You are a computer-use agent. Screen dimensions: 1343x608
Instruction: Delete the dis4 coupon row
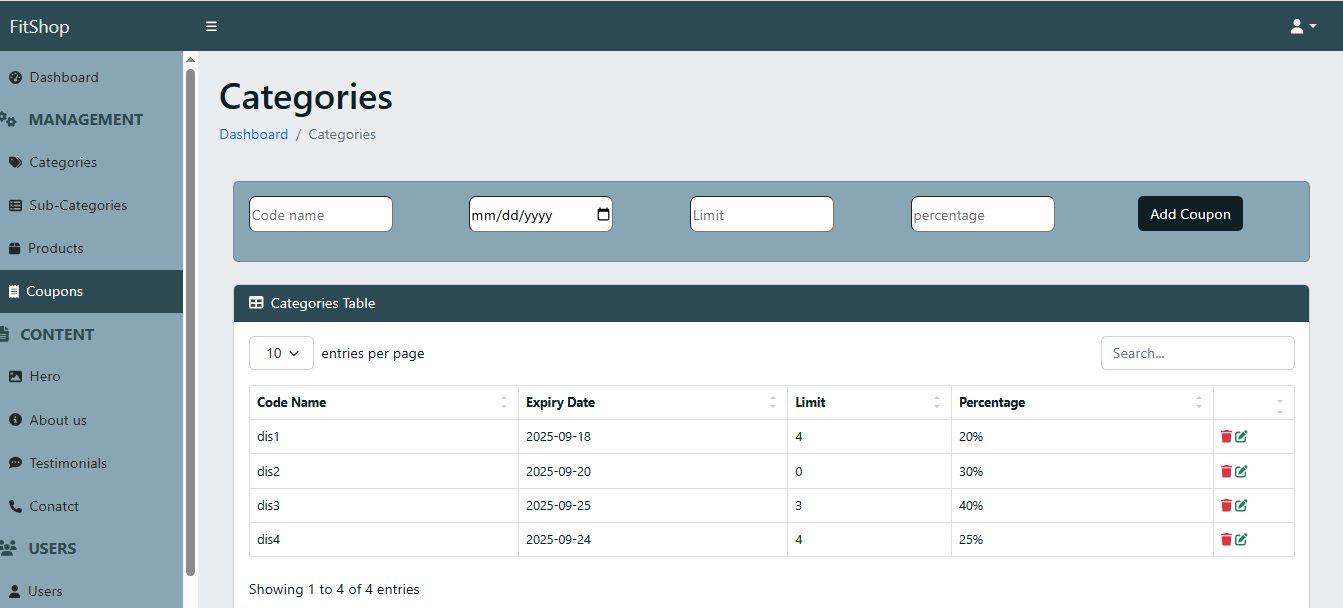1226,540
